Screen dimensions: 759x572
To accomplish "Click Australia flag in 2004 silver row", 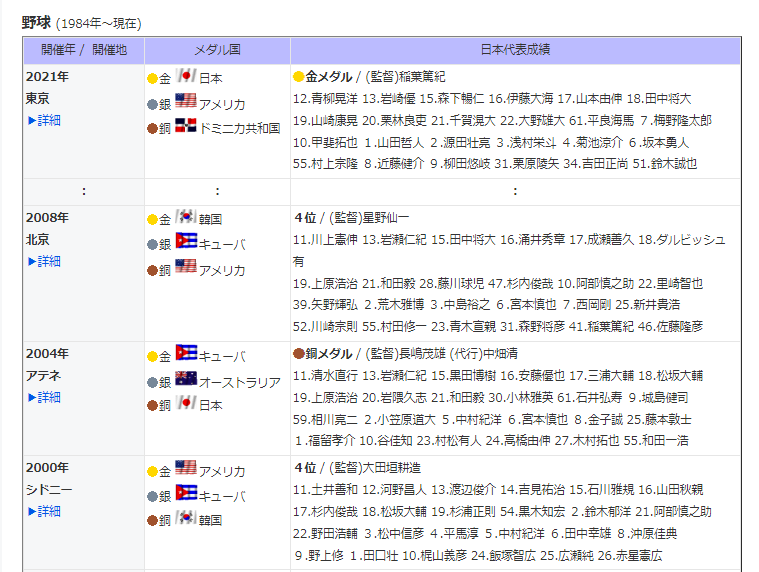I will [x=186, y=378].
